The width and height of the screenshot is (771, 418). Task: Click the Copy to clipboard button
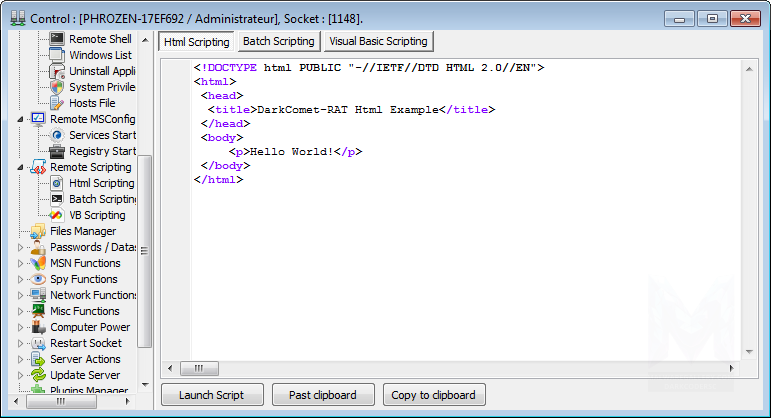coord(434,395)
